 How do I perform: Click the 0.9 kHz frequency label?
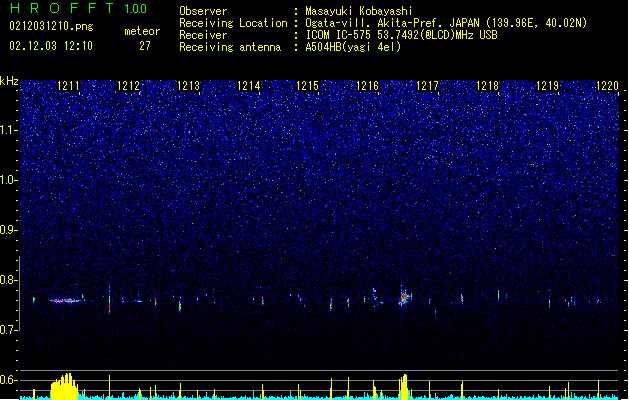click(x=9, y=230)
